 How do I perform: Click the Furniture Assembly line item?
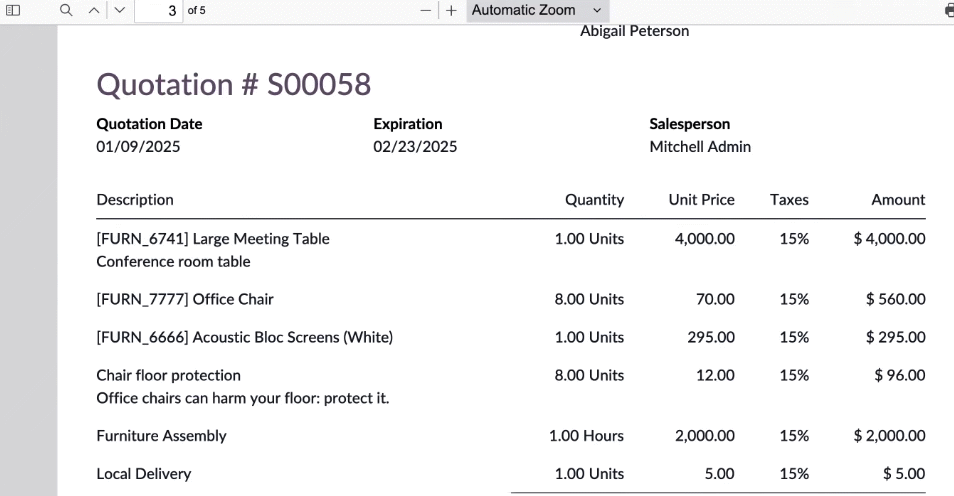(161, 436)
